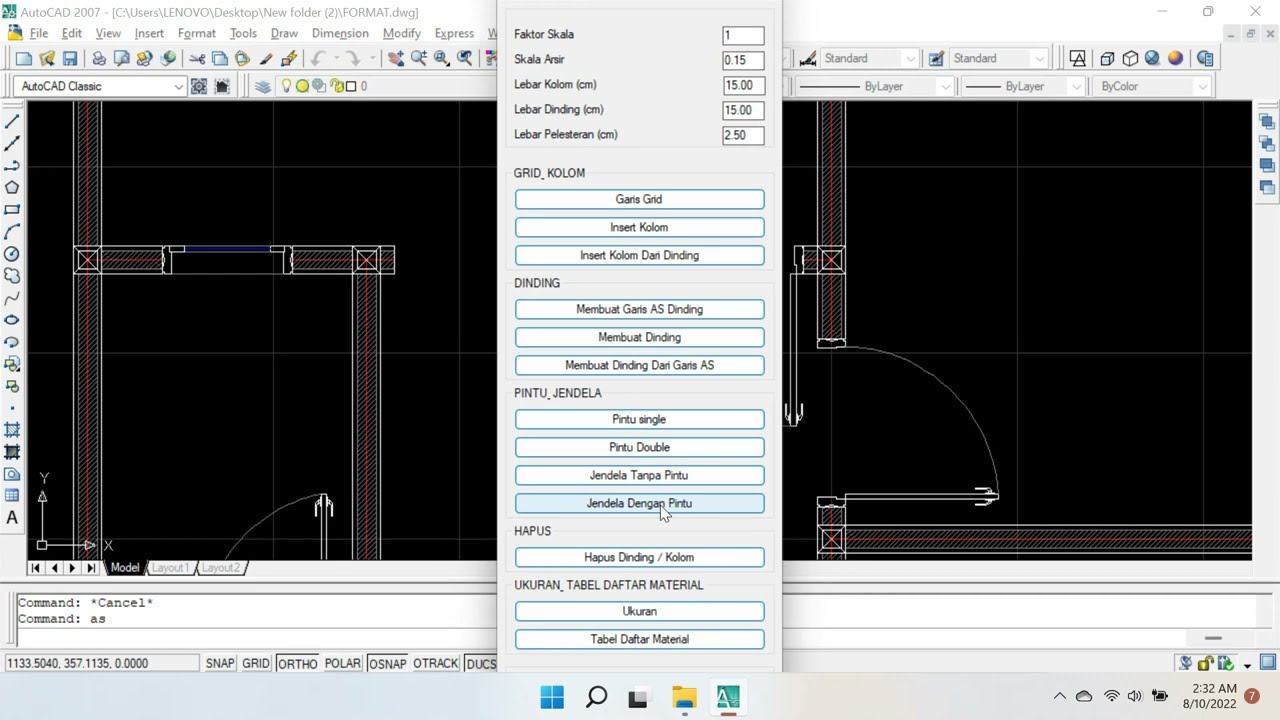1280x720 pixels.
Task: Toggle GRID display in status bar
Action: tap(256, 663)
